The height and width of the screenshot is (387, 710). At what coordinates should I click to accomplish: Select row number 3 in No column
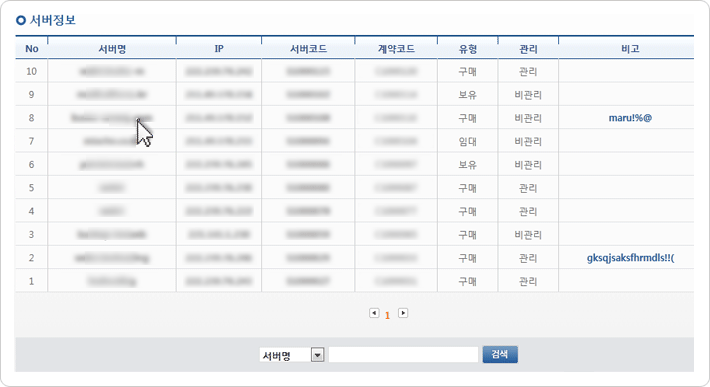point(31,234)
